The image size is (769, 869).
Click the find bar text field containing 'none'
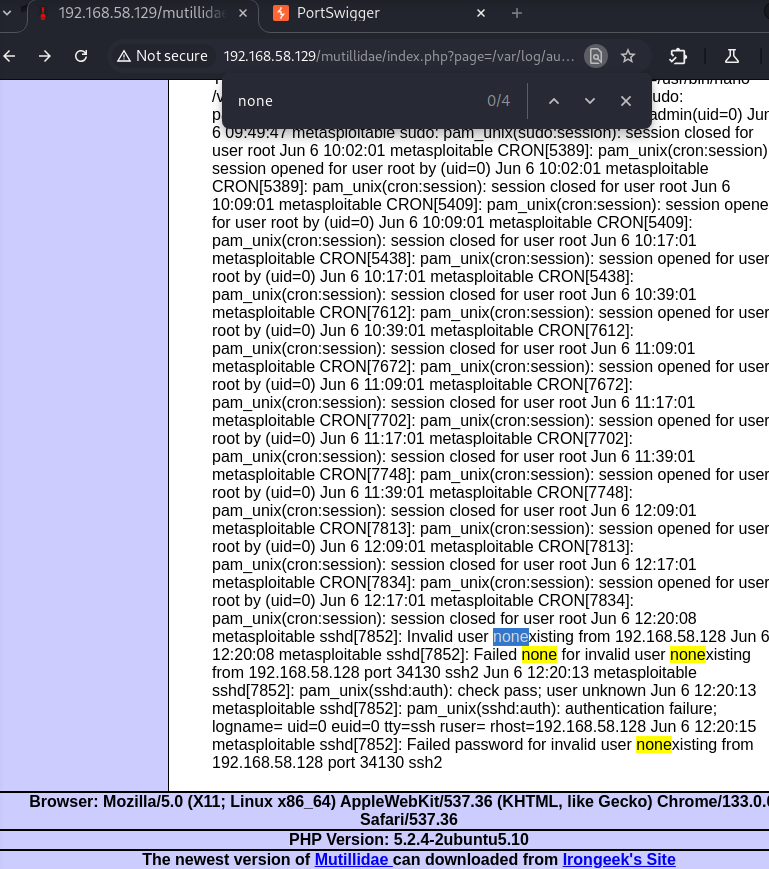point(350,101)
